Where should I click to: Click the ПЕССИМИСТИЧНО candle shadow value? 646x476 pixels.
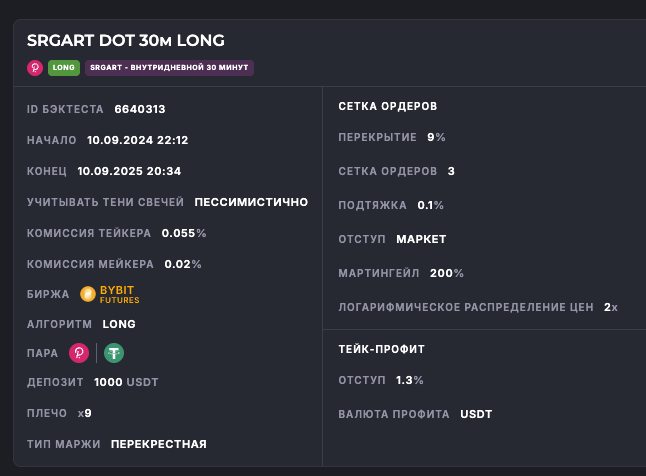[251, 202]
